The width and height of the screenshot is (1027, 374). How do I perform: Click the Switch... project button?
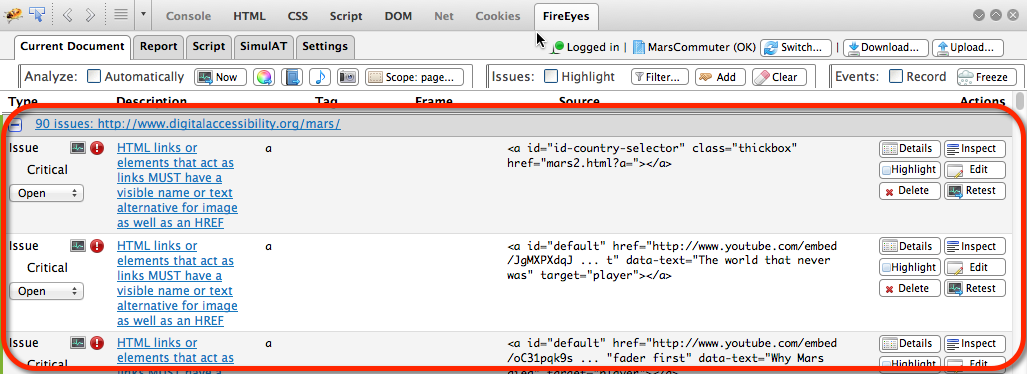click(796, 48)
